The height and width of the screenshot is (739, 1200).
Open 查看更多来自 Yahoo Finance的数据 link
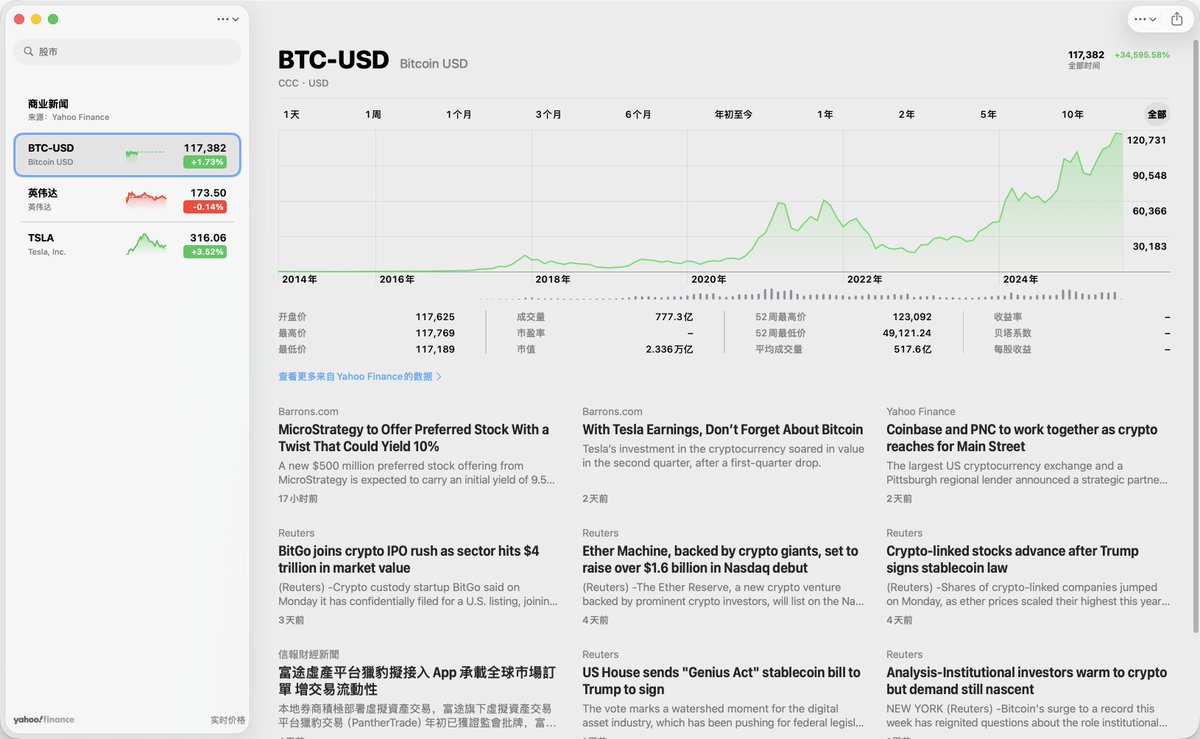[360, 377]
